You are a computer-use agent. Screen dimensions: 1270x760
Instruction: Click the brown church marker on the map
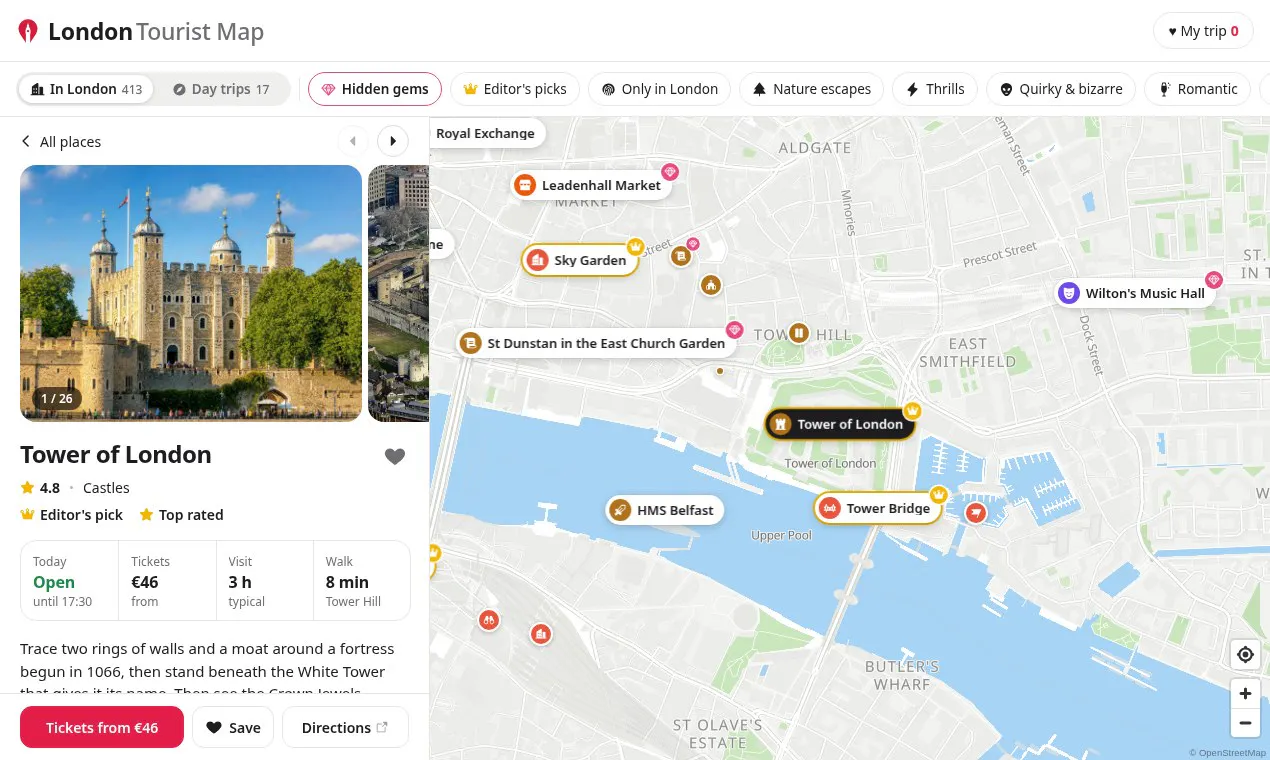[x=711, y=286]
